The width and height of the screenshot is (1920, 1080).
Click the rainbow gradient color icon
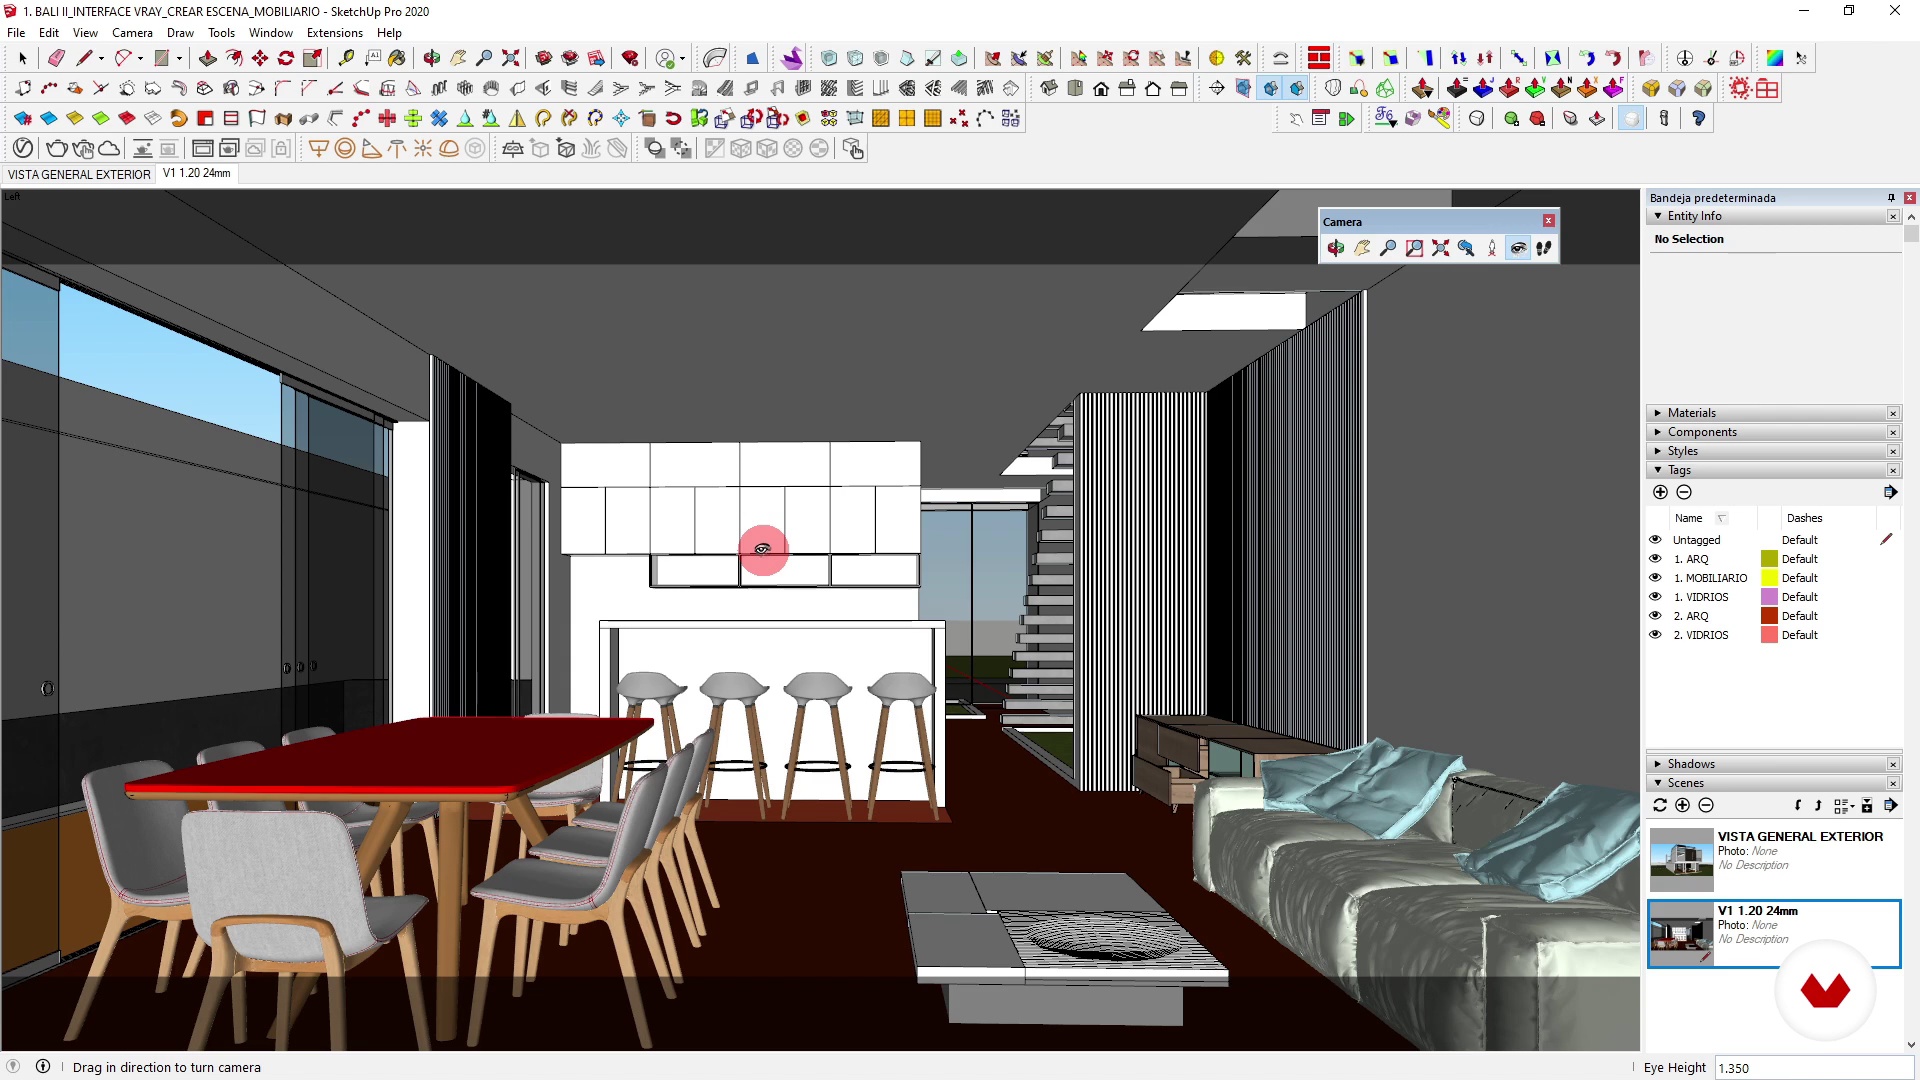point(1774,58)
